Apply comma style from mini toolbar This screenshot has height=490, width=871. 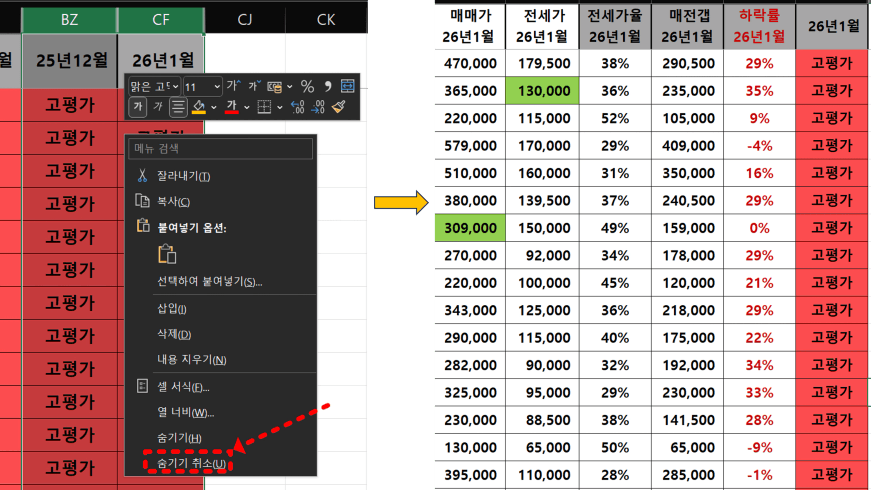[x=328, y=87]
